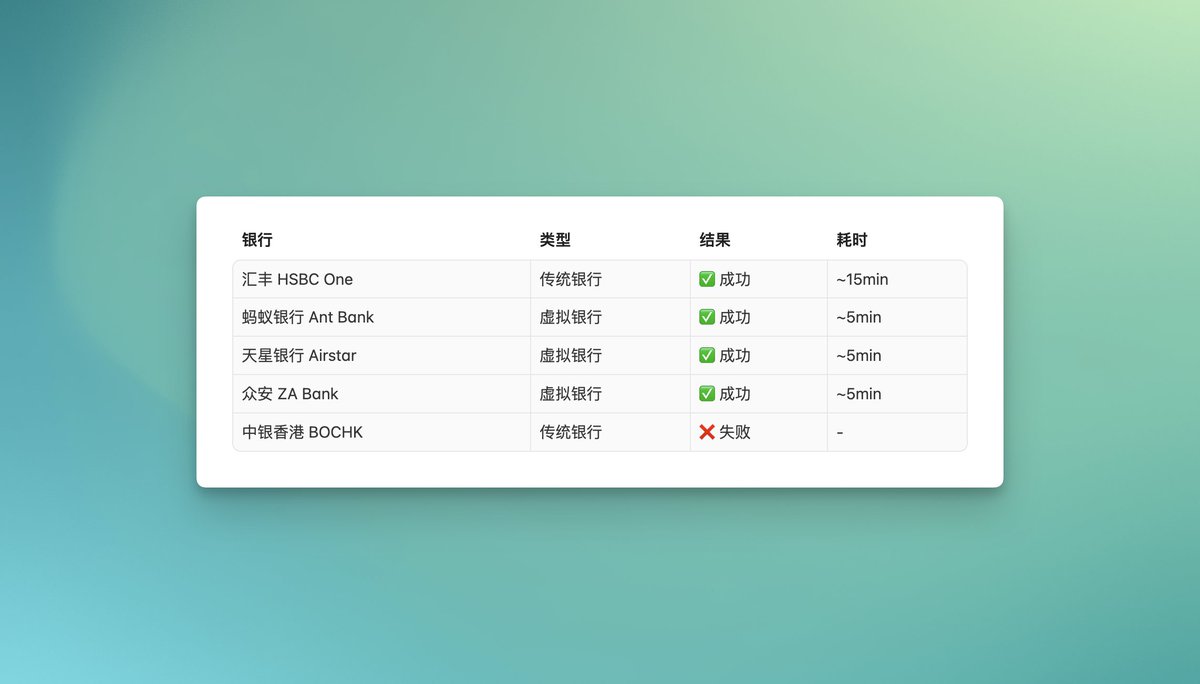
Task: Select the 耗时 column header
Action: (x=852, y=240)
